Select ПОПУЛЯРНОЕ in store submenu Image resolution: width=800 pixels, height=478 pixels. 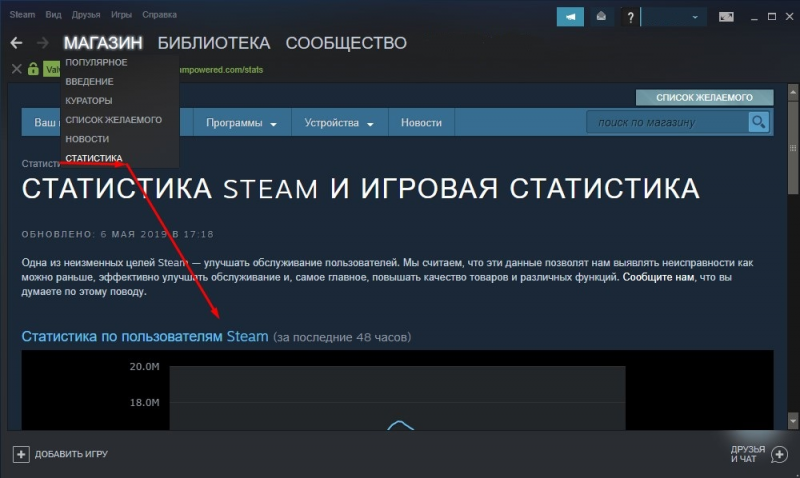[x=96, y=62]
